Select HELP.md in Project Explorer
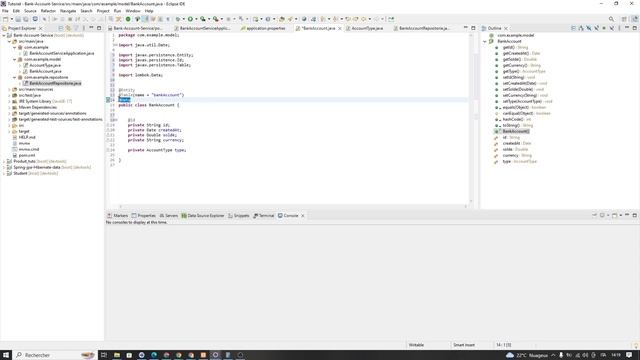 [x=27, y=138]
